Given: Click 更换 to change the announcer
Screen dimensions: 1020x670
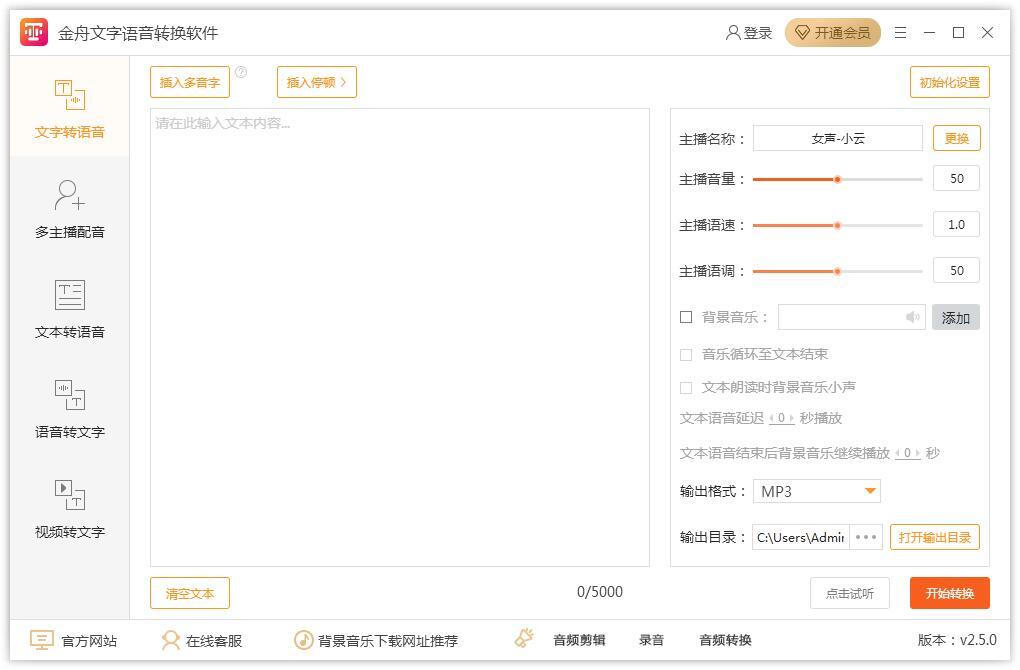Looking at the screenshot, I should coord(957,138).
